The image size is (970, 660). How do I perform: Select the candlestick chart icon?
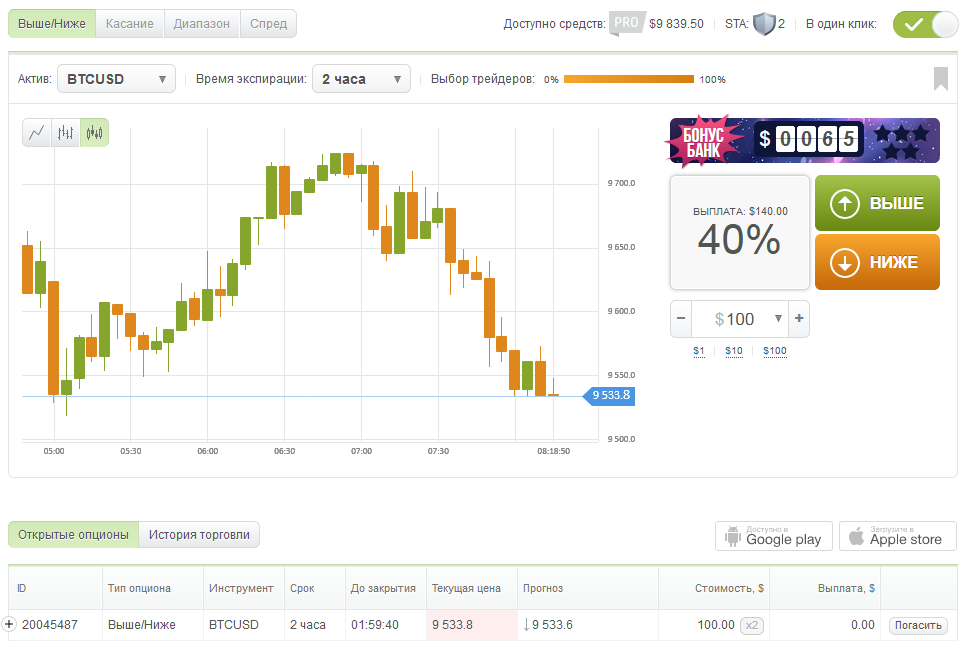tap(94, 133)
